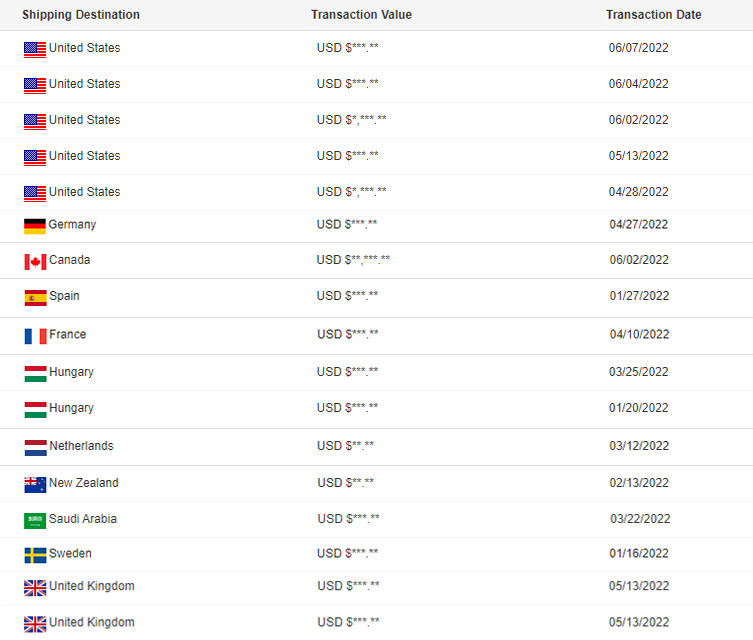Click the Canada flag icon
Viewport: 753px width, 640px height.
(35, 261)
